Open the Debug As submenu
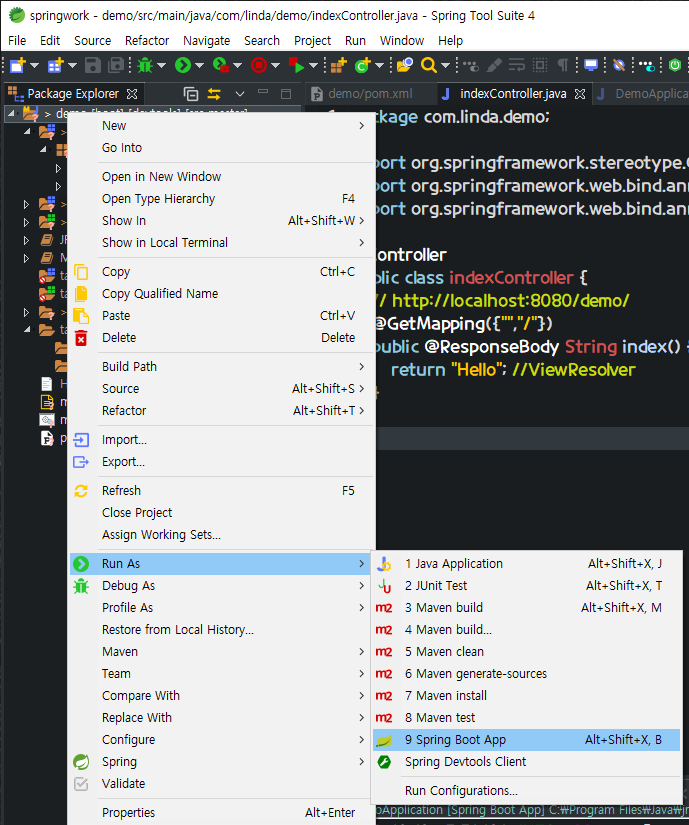 (x=221, y=586)
